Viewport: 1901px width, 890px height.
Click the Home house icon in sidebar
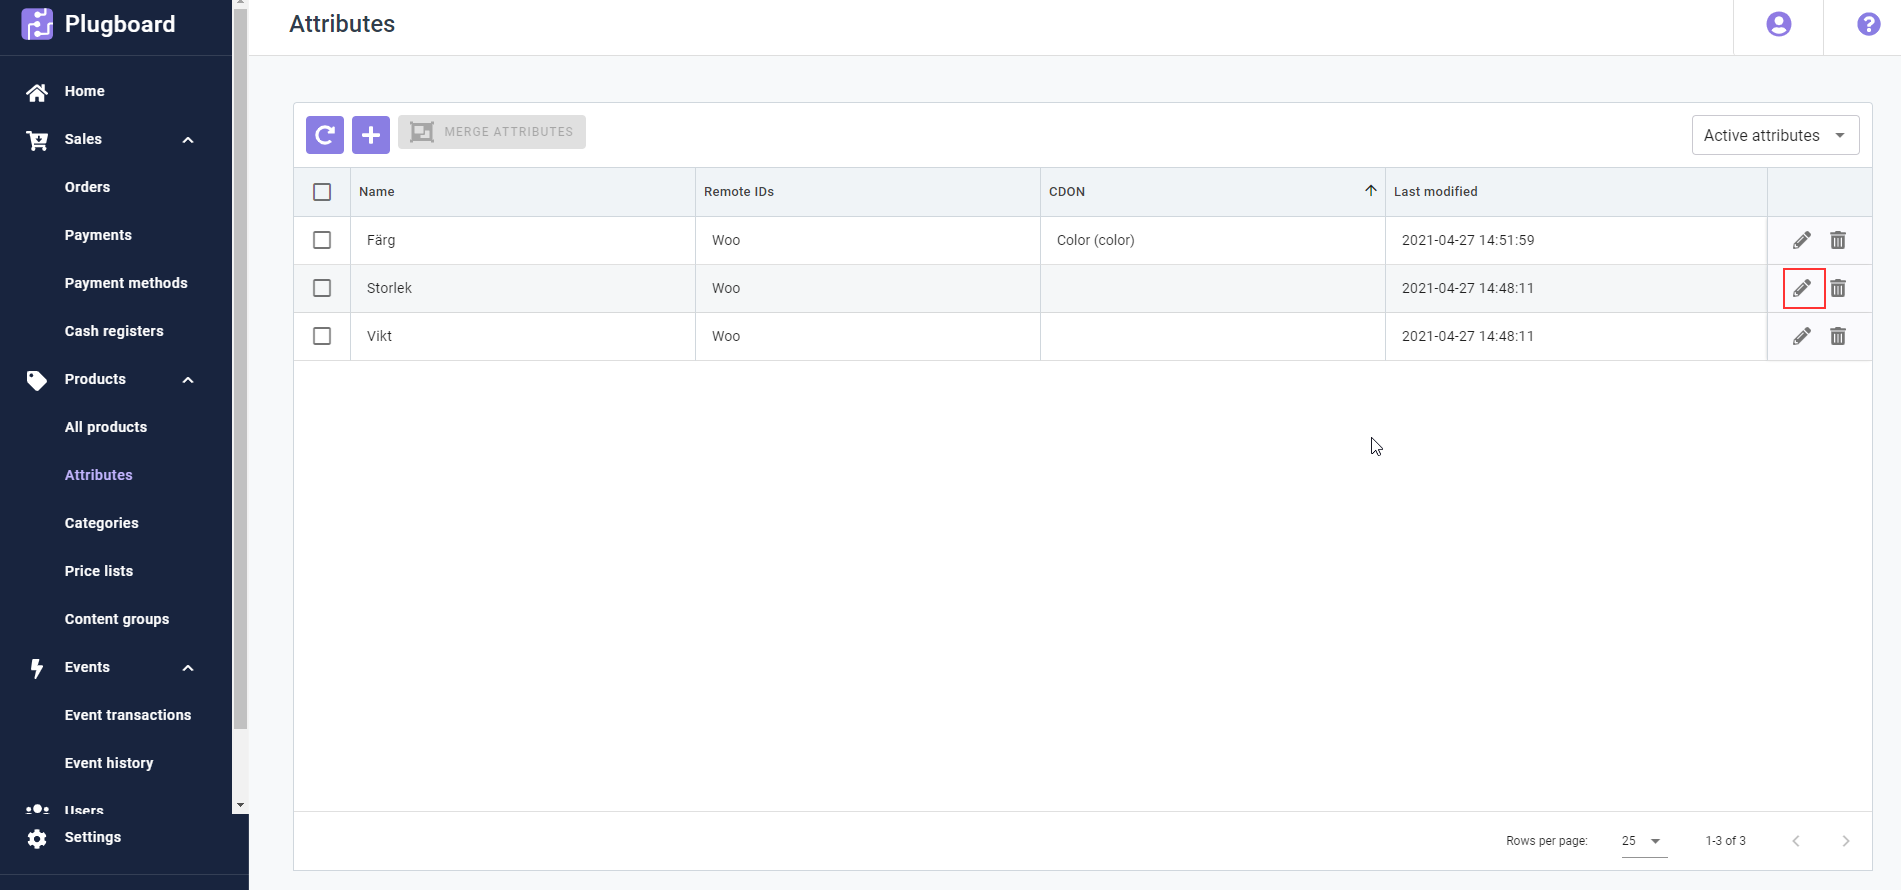37,92
